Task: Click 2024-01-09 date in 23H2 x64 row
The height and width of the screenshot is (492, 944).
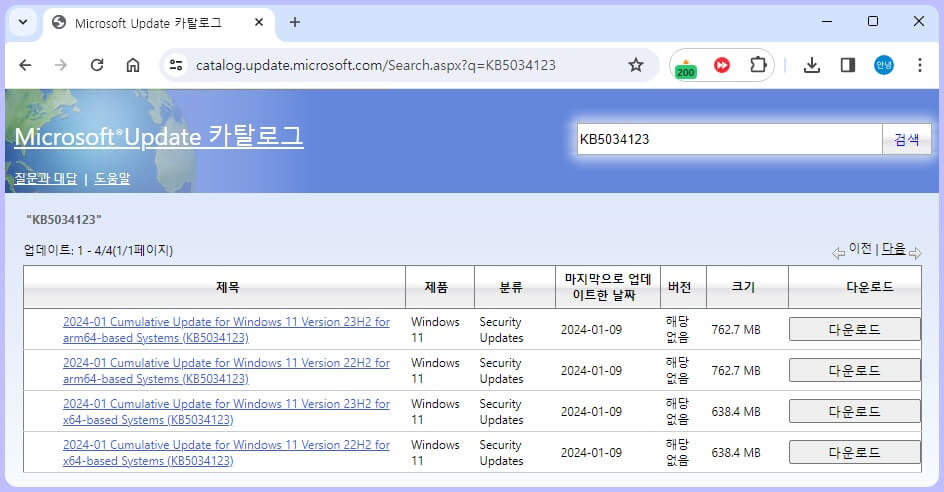Action: click(x=591, y=411)
